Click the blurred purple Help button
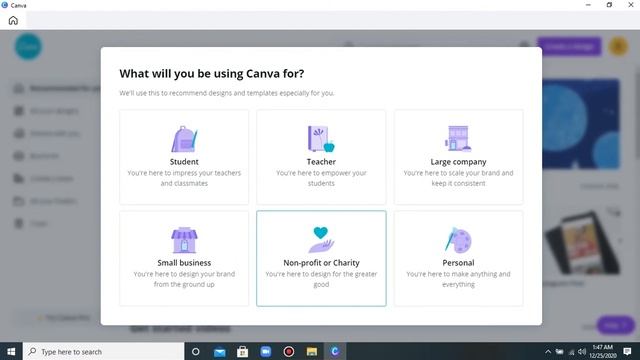 point(616,325)
